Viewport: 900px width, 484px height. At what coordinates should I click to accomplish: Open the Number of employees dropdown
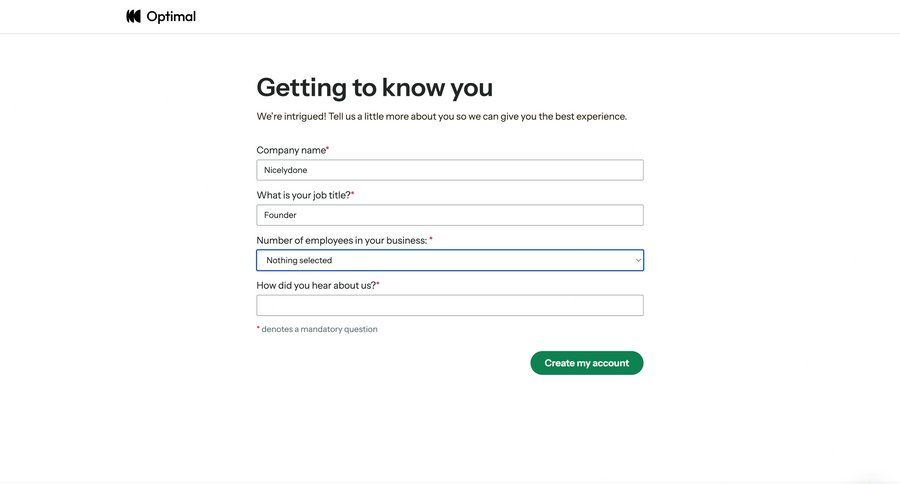click(x=449, y=260)
